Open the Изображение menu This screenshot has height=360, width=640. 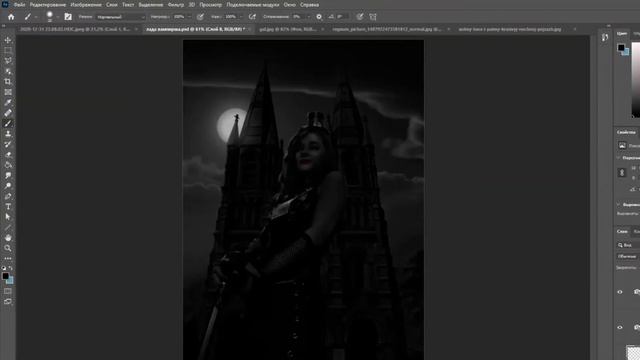coord(86,5)
